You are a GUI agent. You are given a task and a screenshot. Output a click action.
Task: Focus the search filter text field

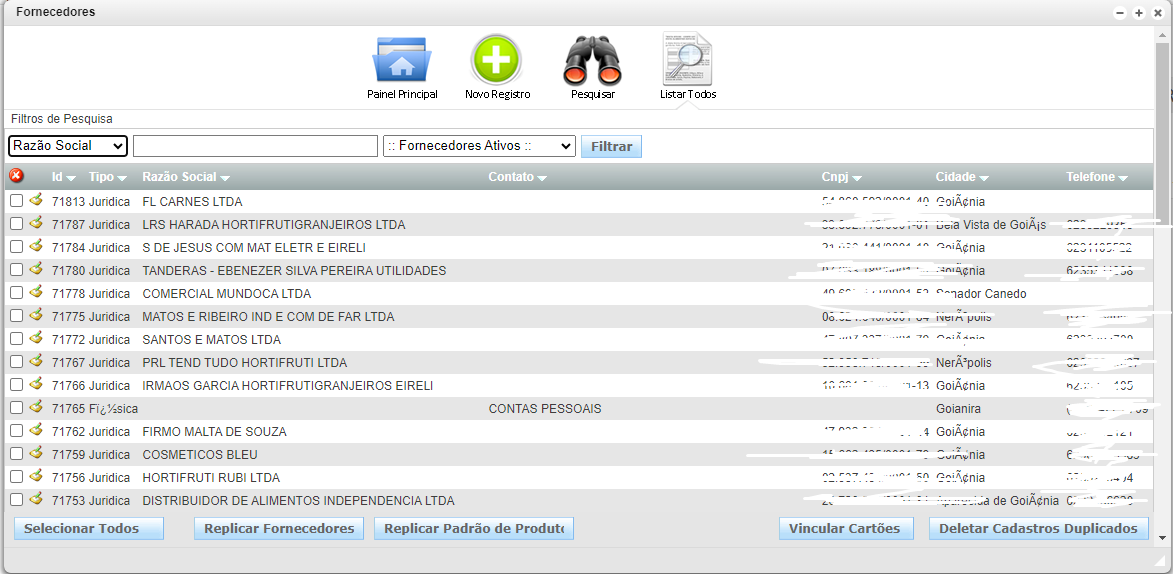coord(255,146)
